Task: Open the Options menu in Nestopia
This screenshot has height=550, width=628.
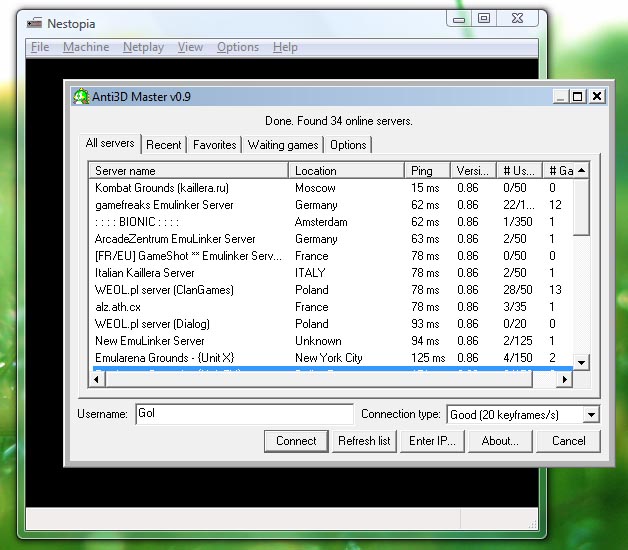Action: click(x=238, y=47)
